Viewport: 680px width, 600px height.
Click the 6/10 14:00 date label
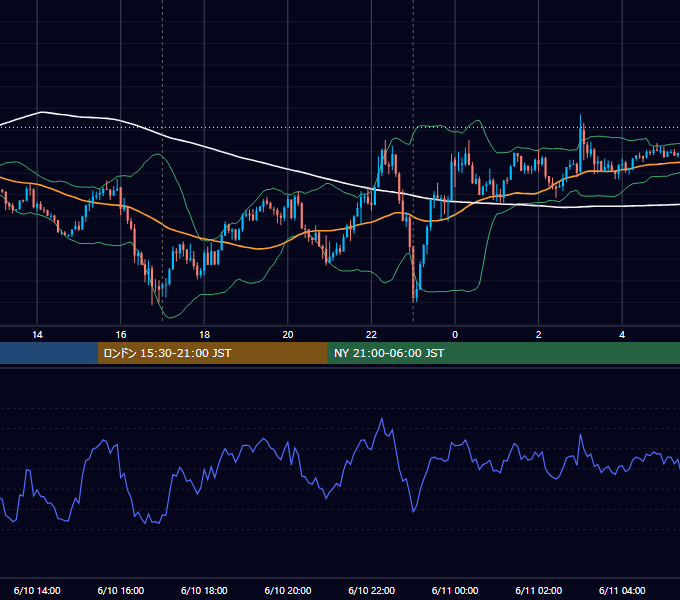pos(37,590)
